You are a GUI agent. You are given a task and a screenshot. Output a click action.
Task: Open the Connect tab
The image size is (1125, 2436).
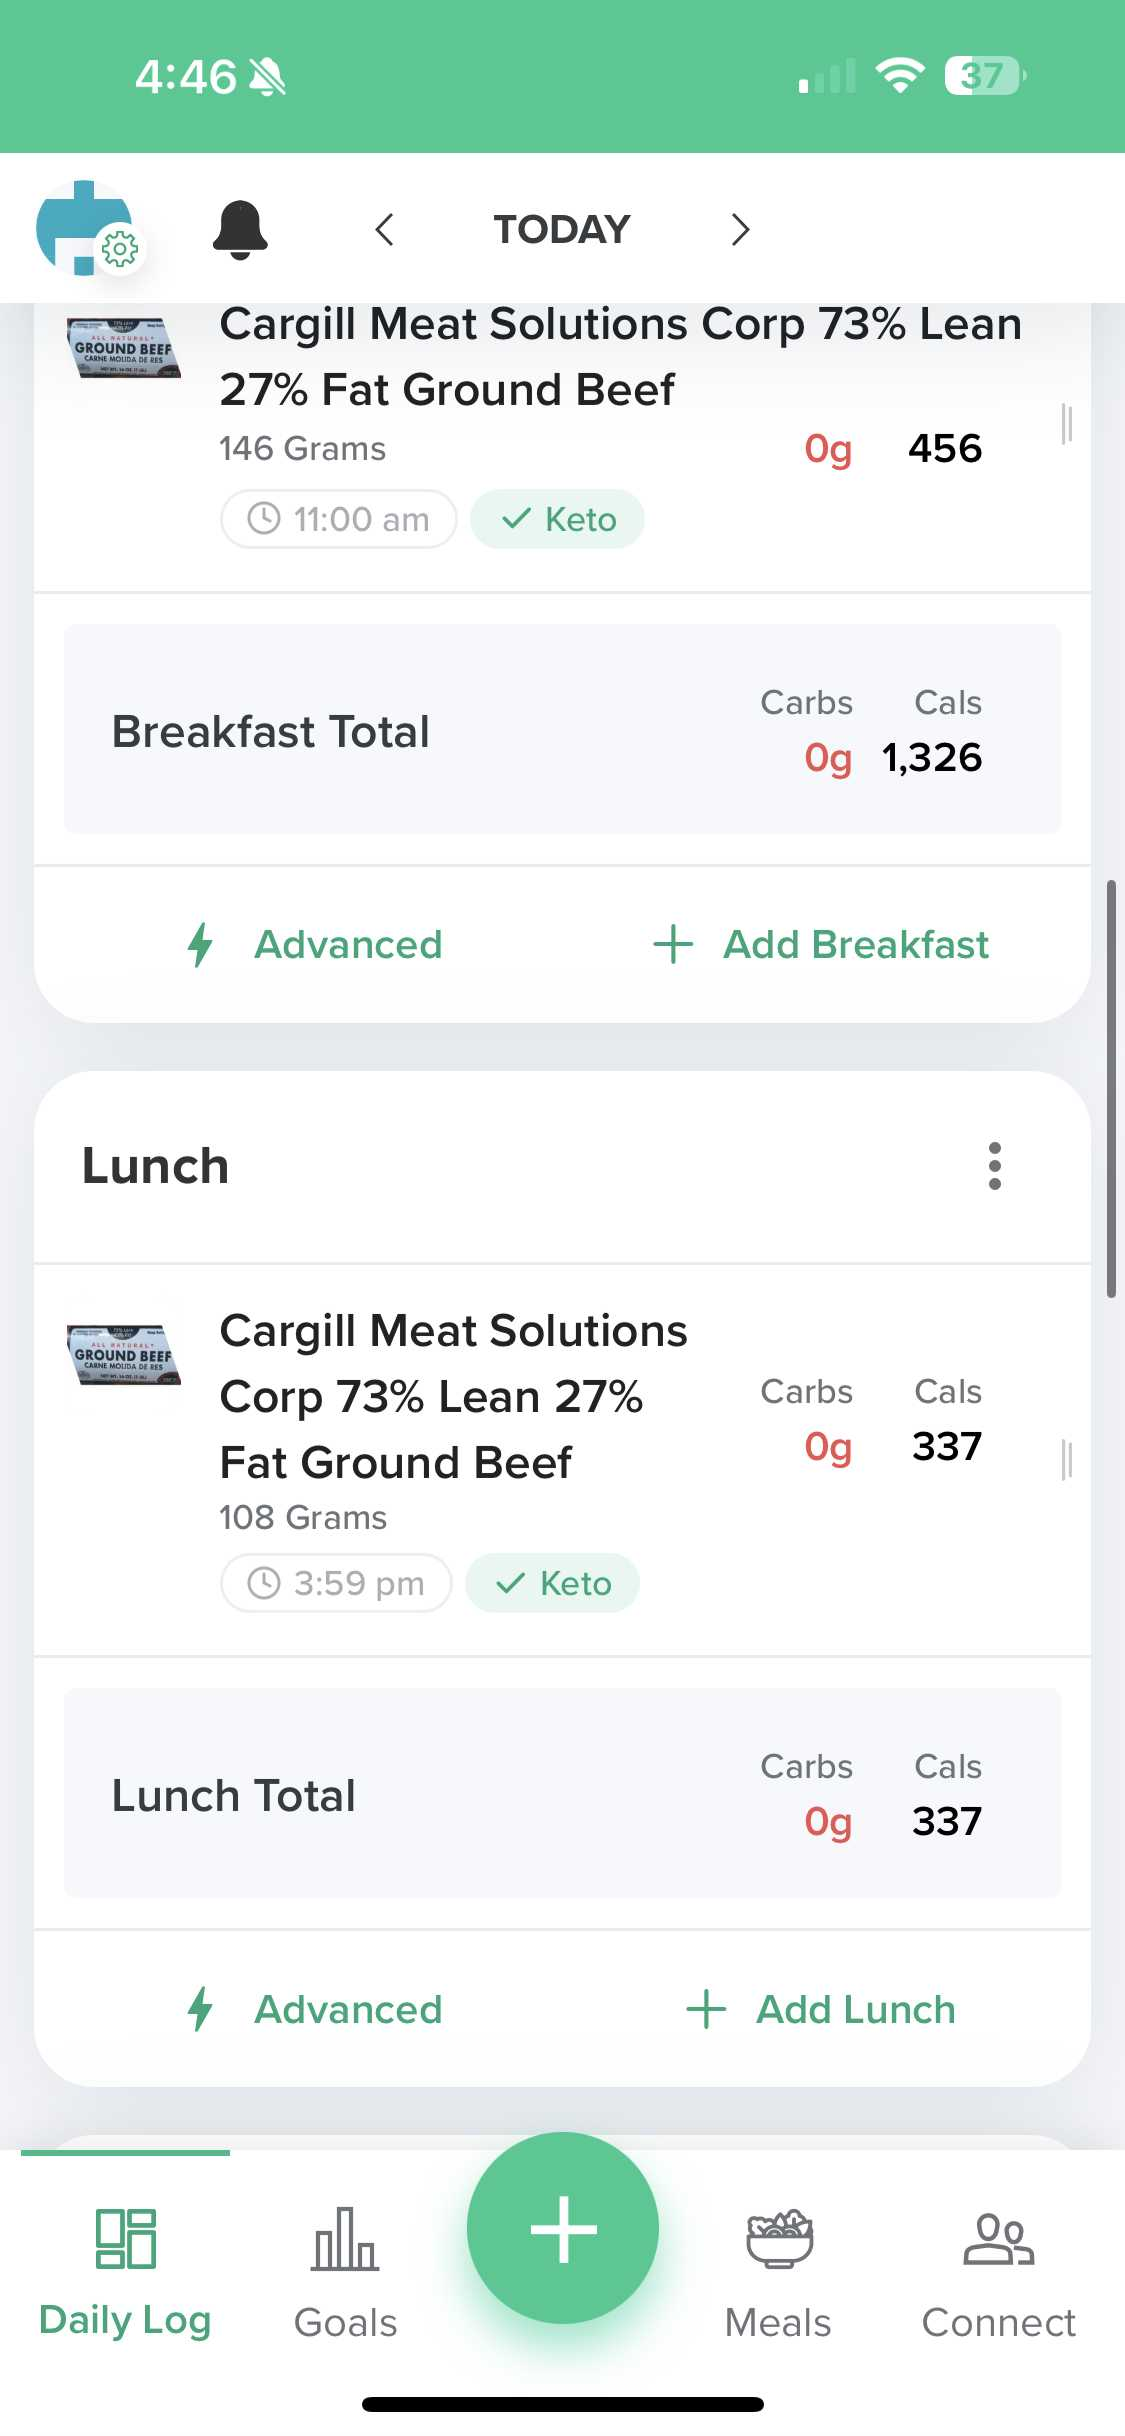[x=998, y=2270]
